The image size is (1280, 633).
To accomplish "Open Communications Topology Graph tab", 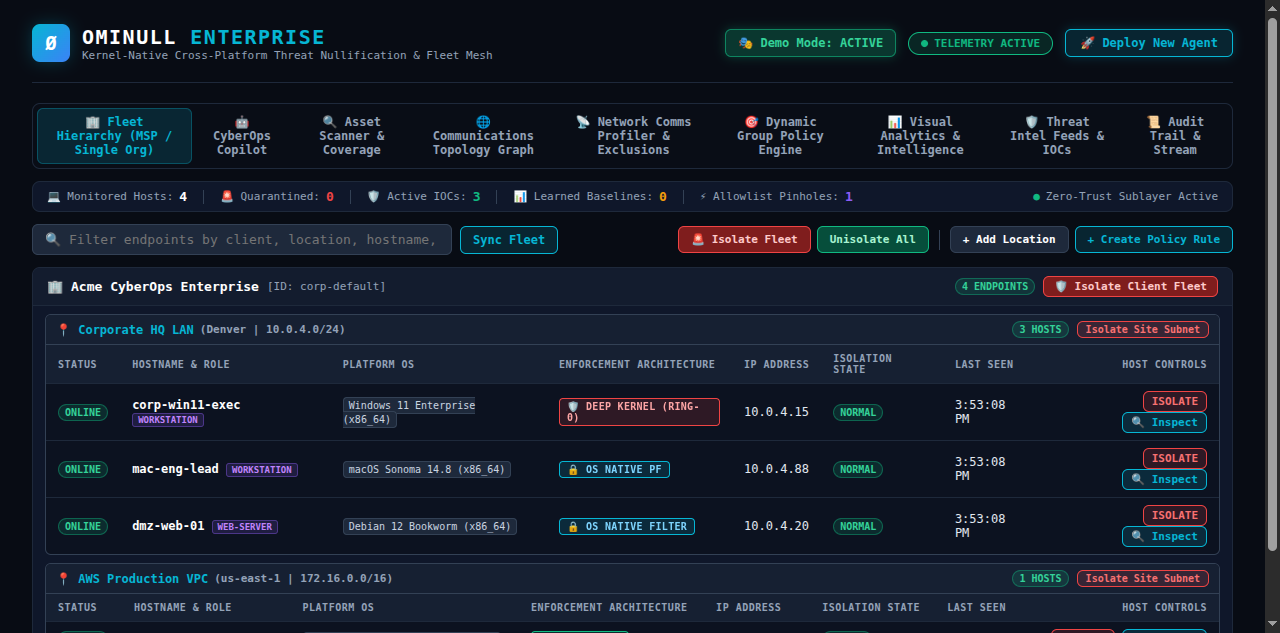I will (x=483, y=136).
